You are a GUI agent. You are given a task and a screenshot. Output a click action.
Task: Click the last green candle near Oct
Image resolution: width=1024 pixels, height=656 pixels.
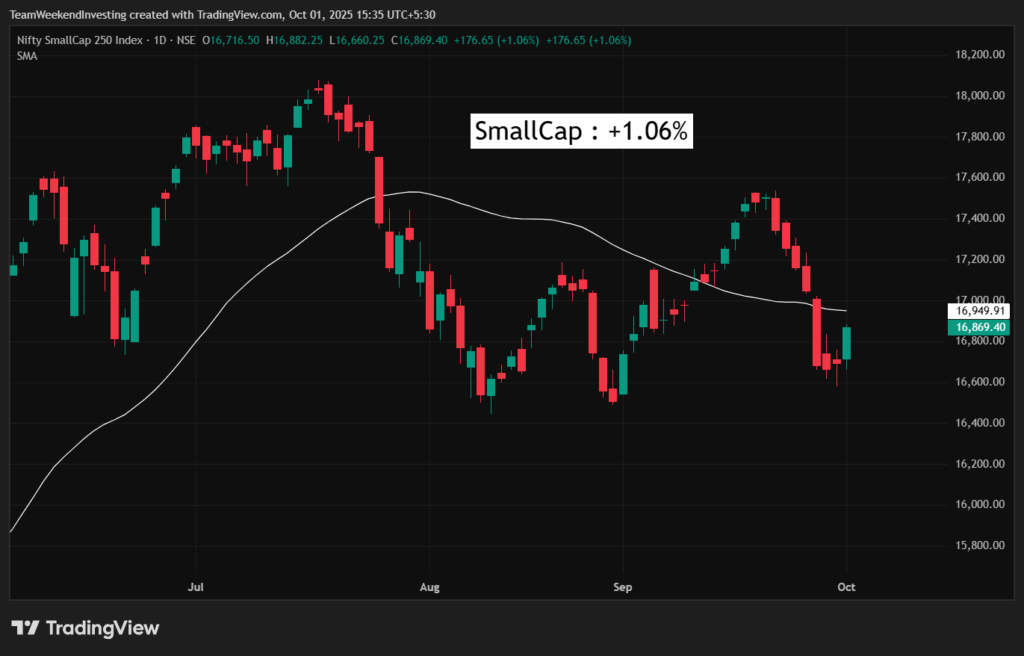[x=847, y=343]
